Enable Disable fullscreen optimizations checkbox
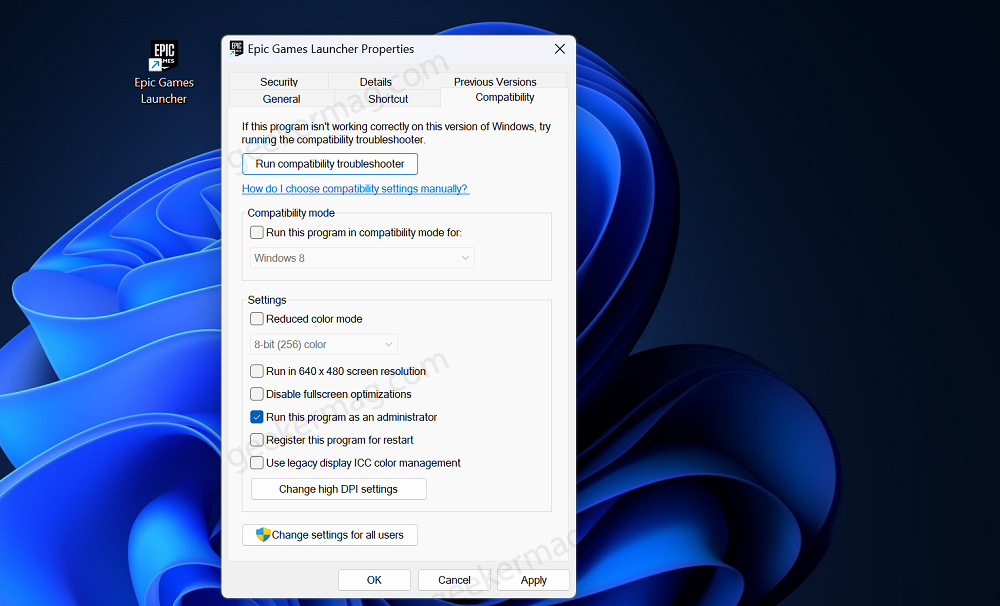This screenshot has height=606, width=1000. (x=257, y=394)
